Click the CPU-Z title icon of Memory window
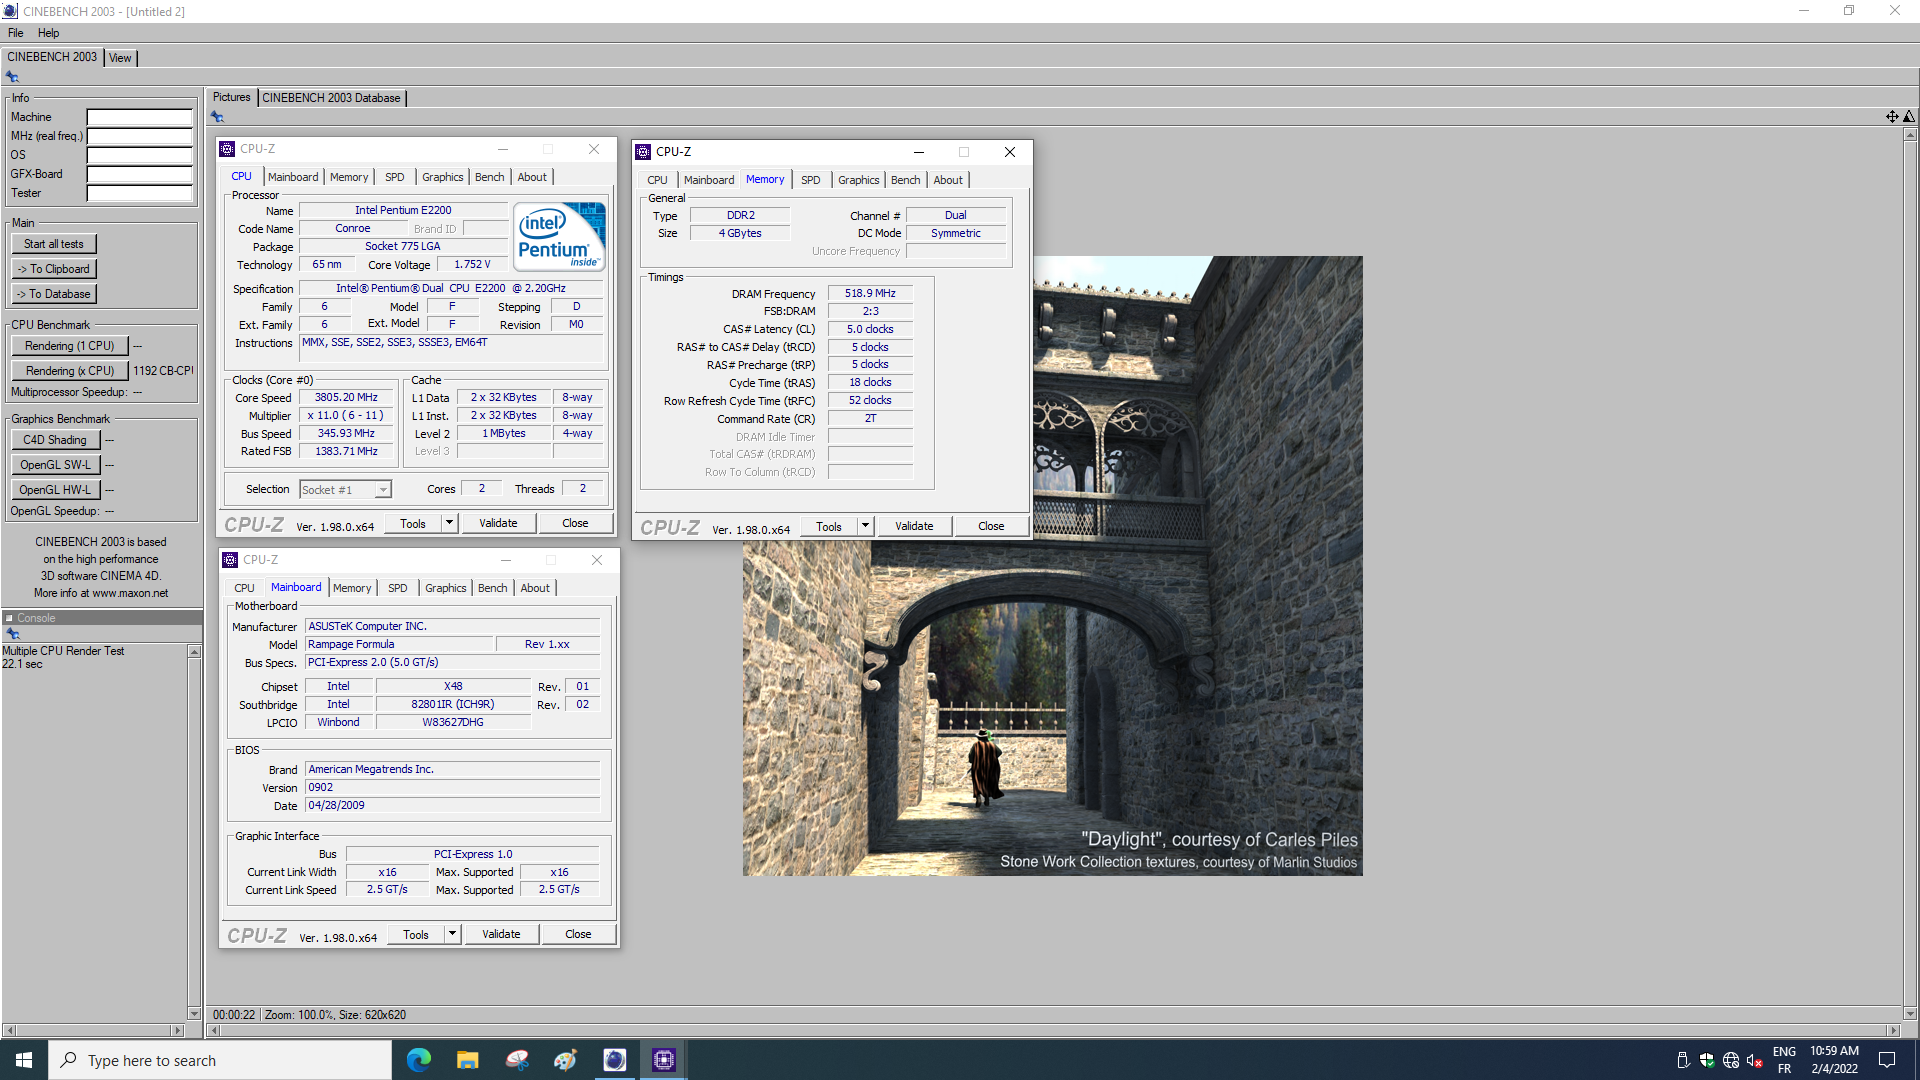1920x1080 pixels. point(643,152)
